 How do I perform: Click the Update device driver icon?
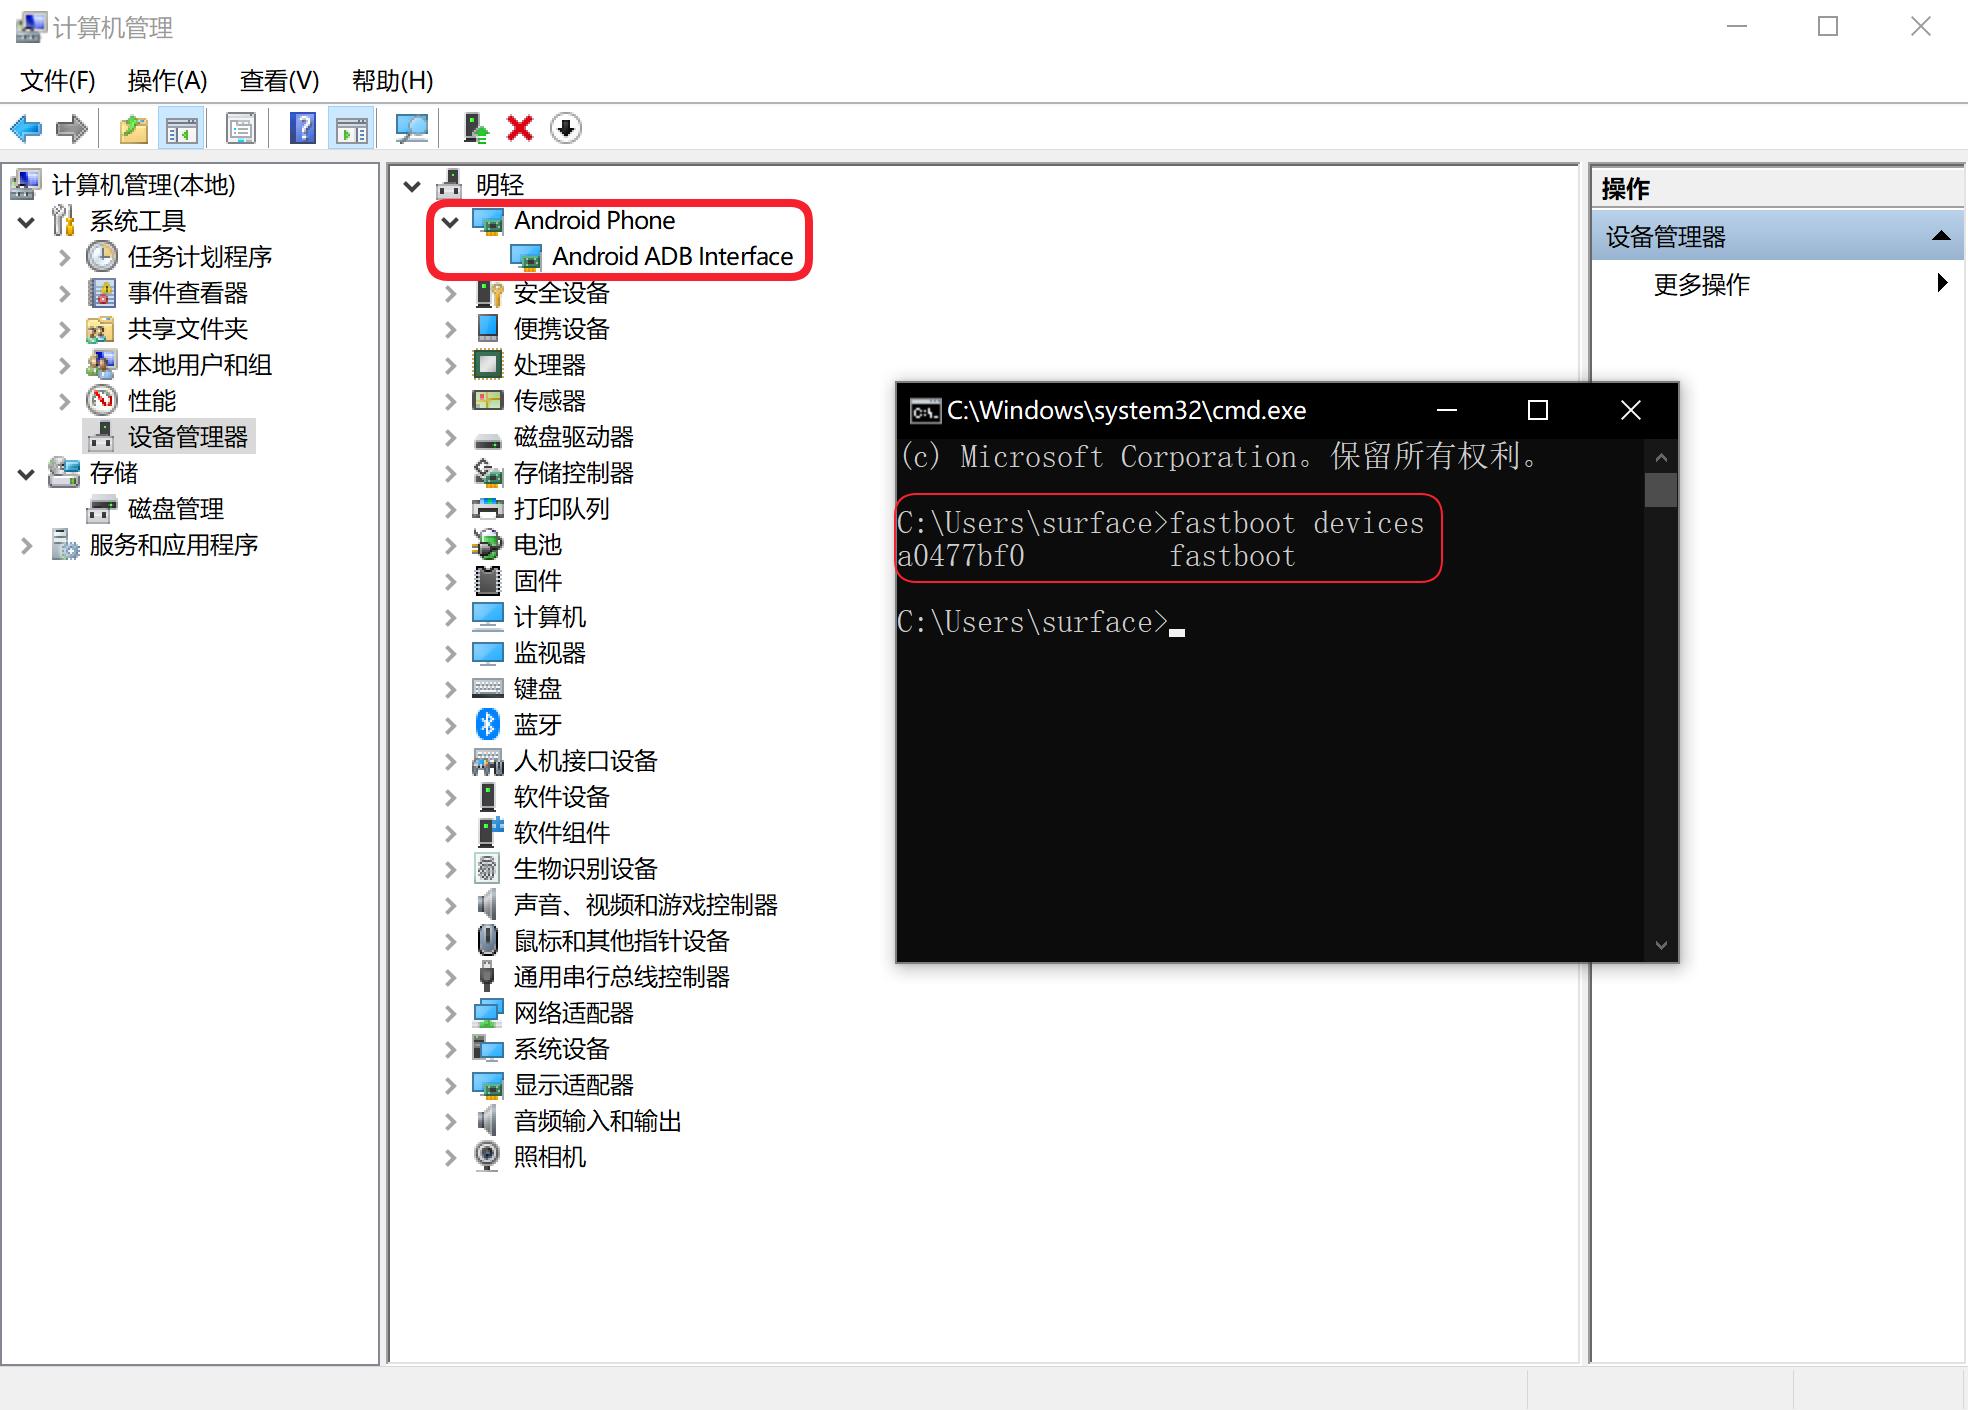(x=476, y=128)
